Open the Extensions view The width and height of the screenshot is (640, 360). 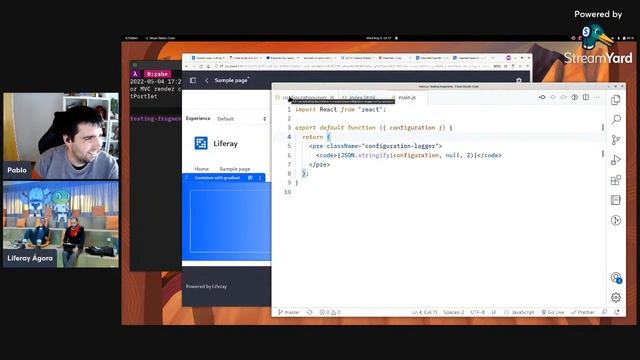click(x=616, y=180)
